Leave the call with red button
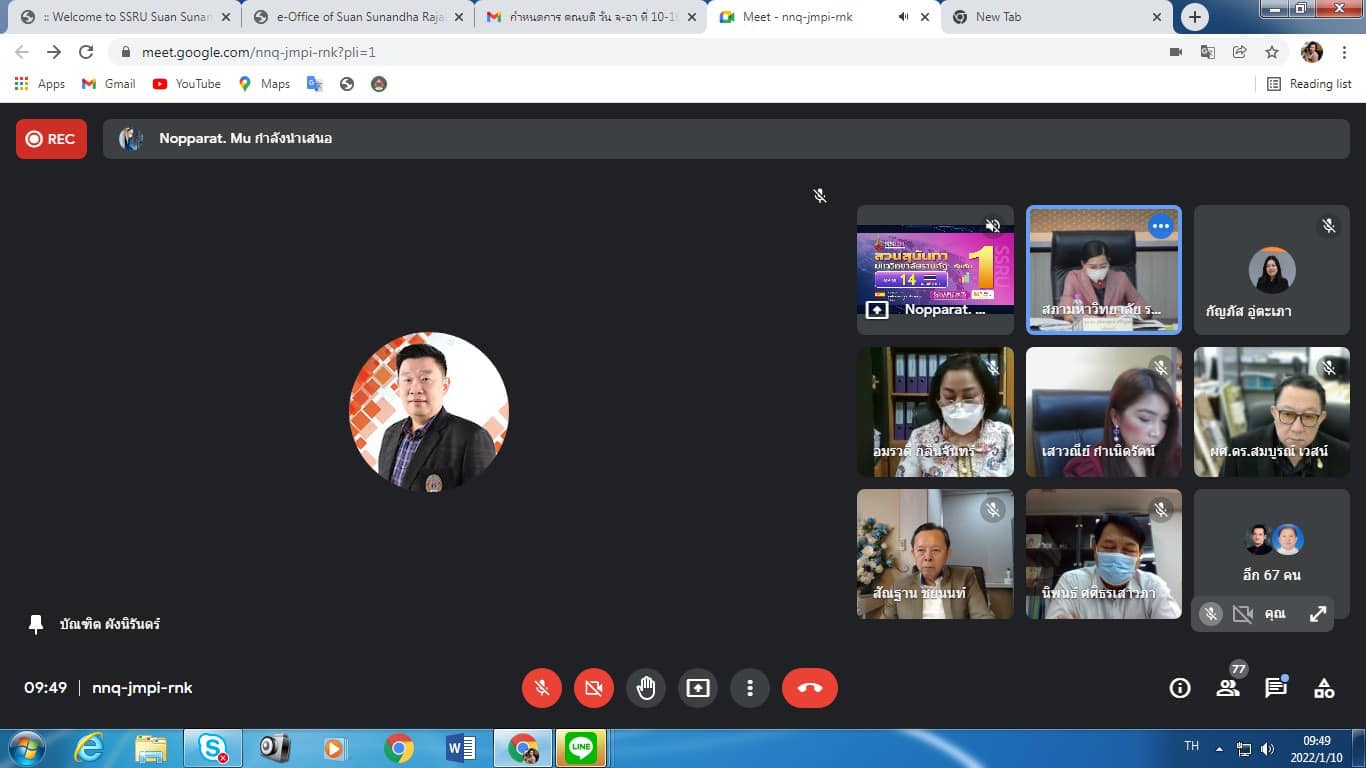Viewport: 1366px width, 768px height. click(x=809, y=688)
